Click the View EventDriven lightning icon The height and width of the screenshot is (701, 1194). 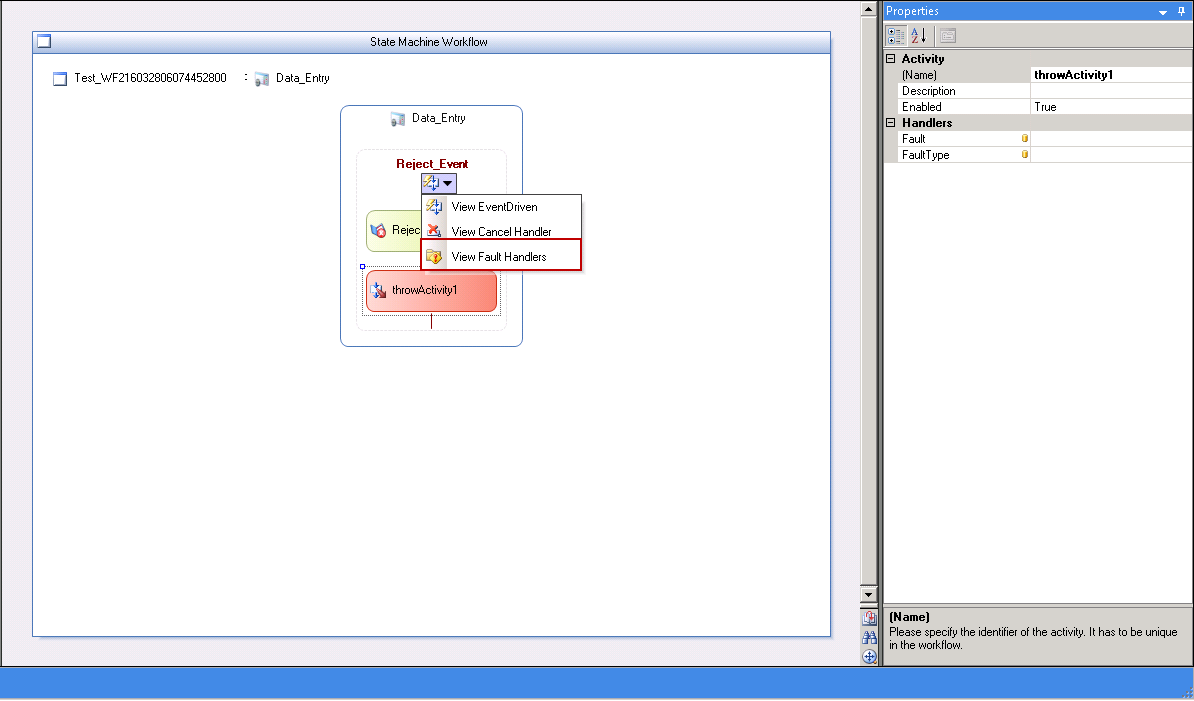(x=434, y=206)
